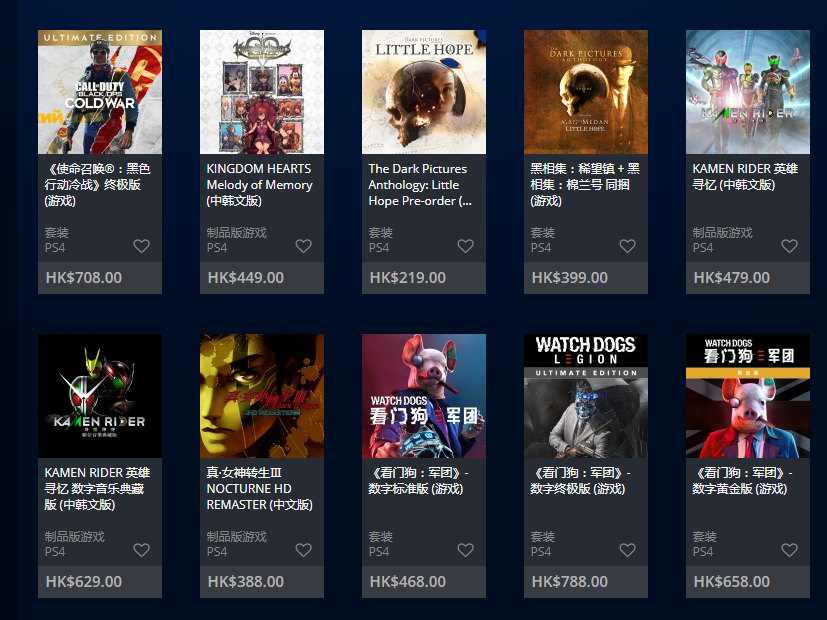Wishlist the Watch Dogs Legion Gold Edition
This screenshot has width=827, height=620.
[x=789, y=550]
